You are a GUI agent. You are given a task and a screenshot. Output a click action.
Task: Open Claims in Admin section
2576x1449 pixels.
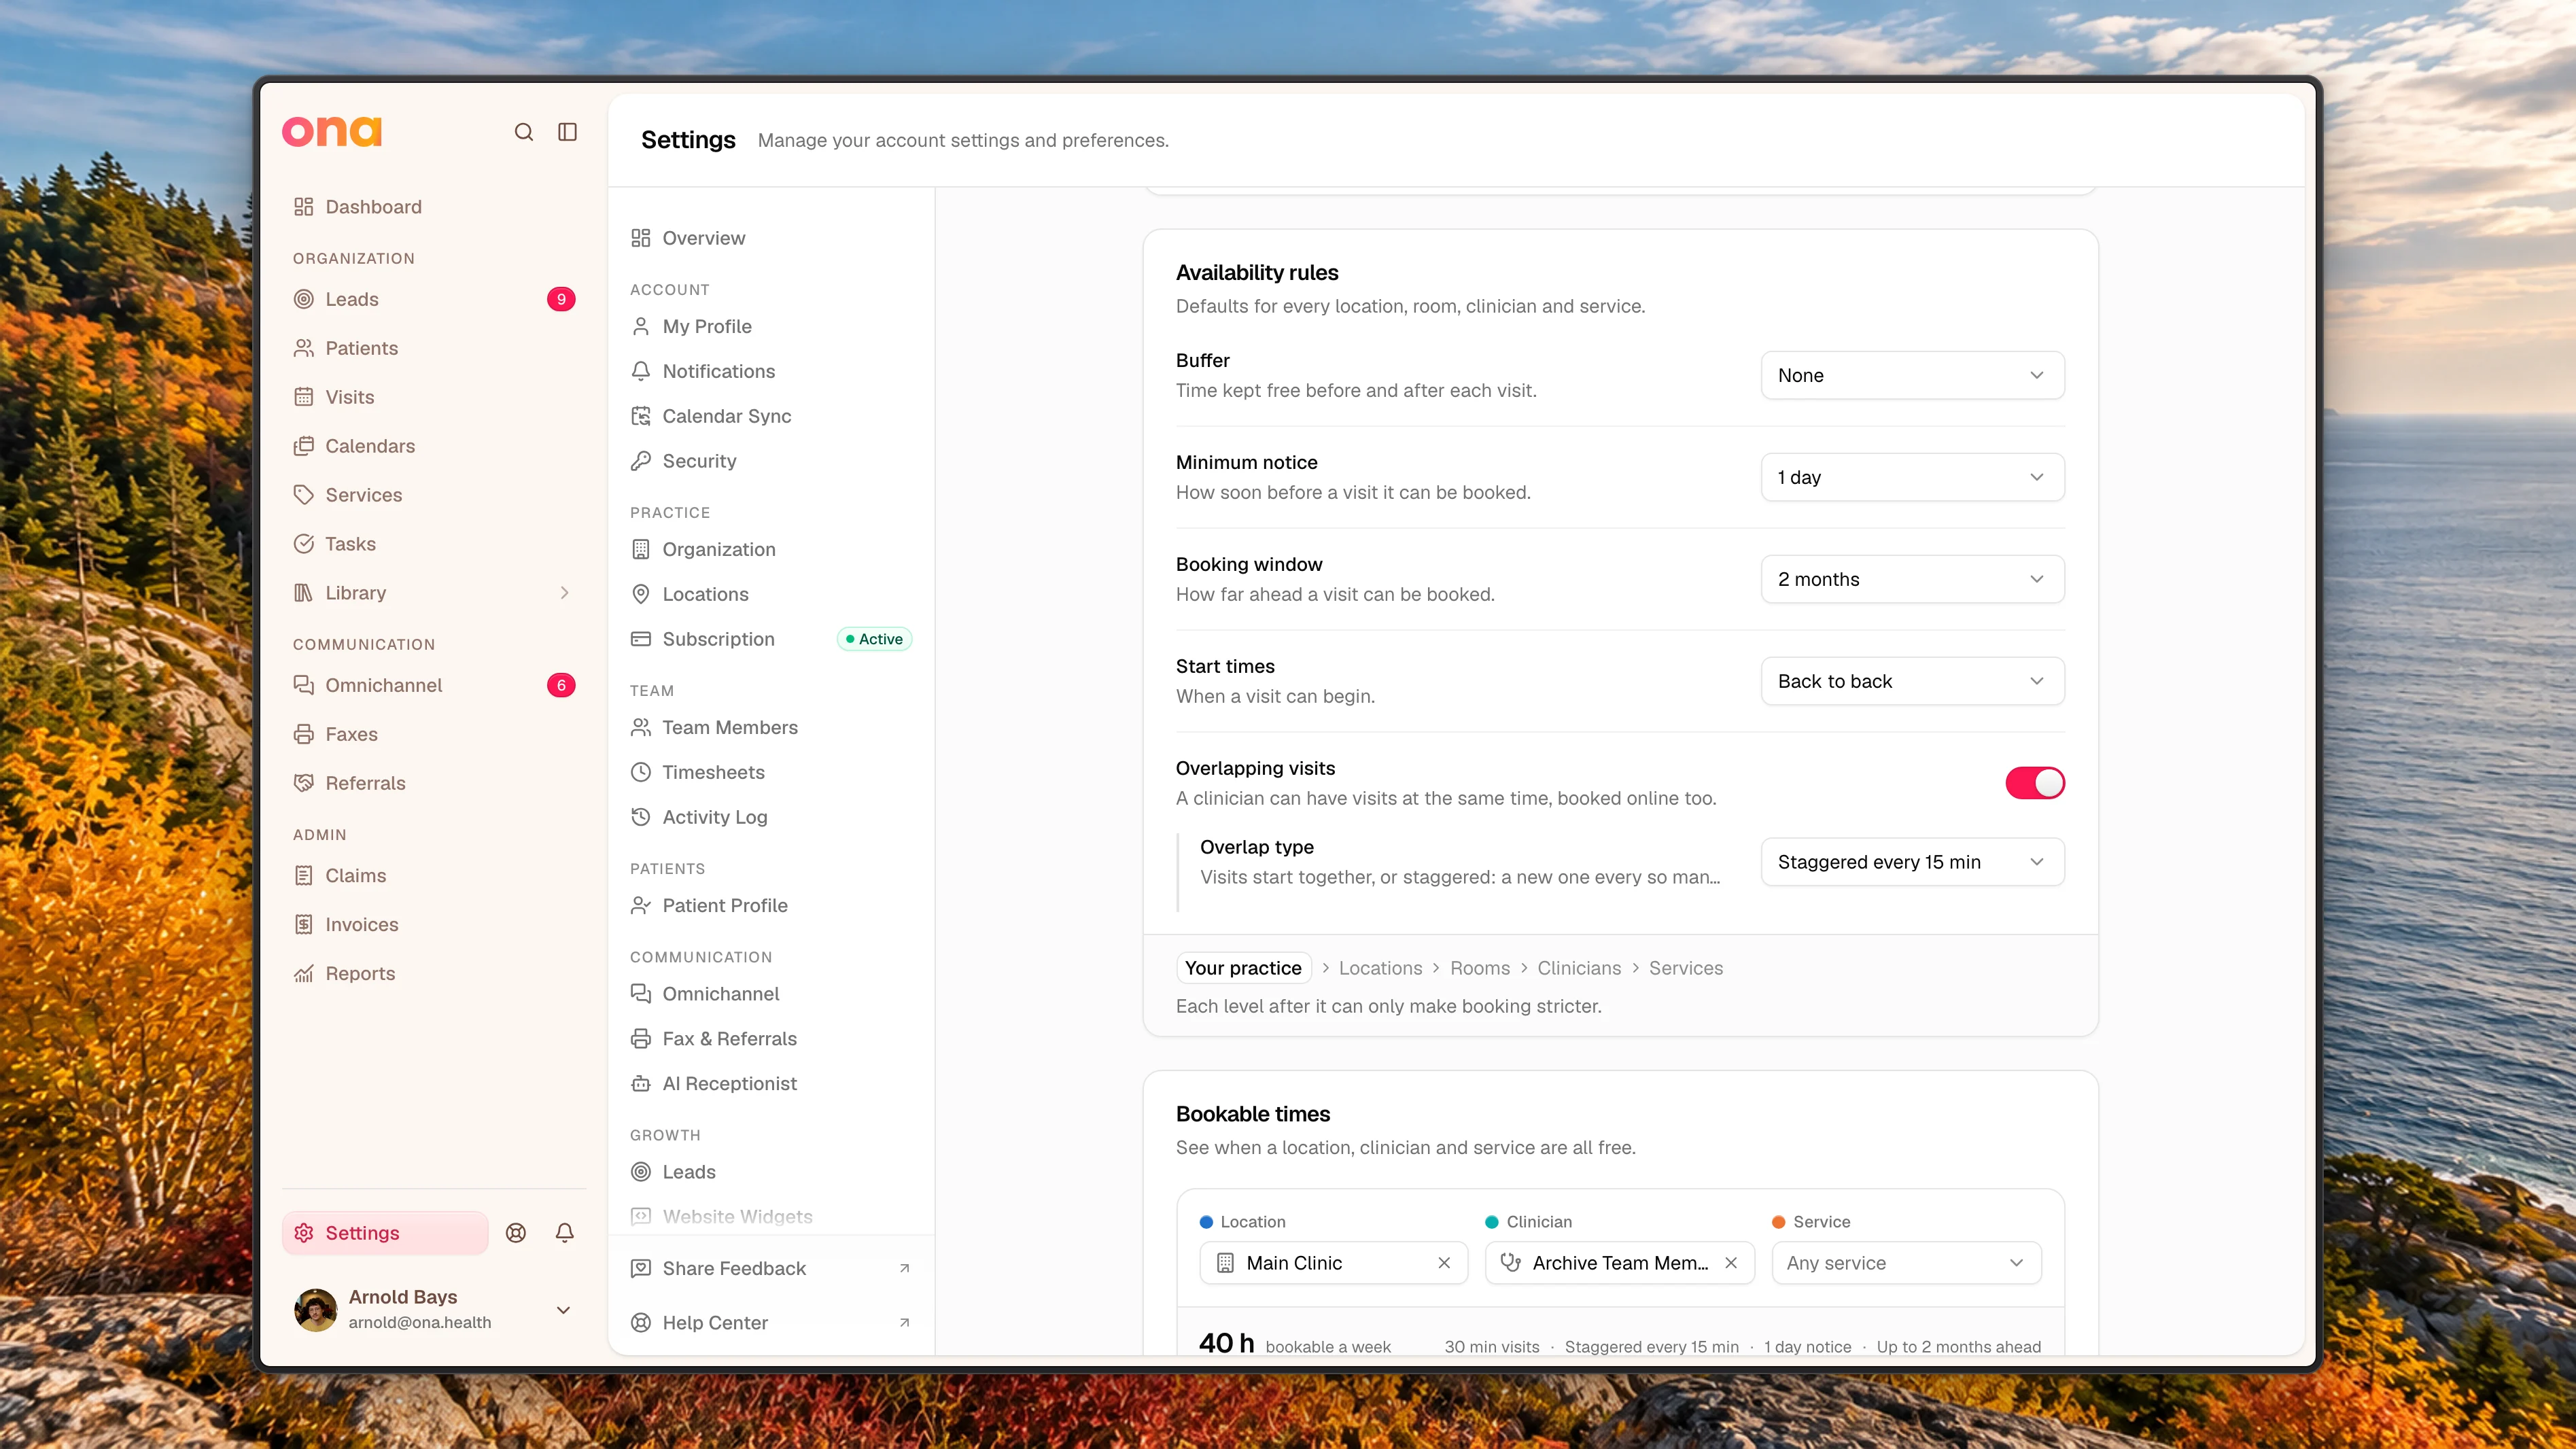[x=434, y=875]
